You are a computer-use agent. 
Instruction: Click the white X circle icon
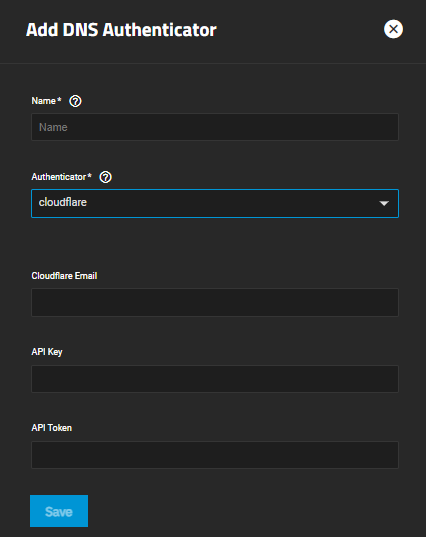[393, 29]
